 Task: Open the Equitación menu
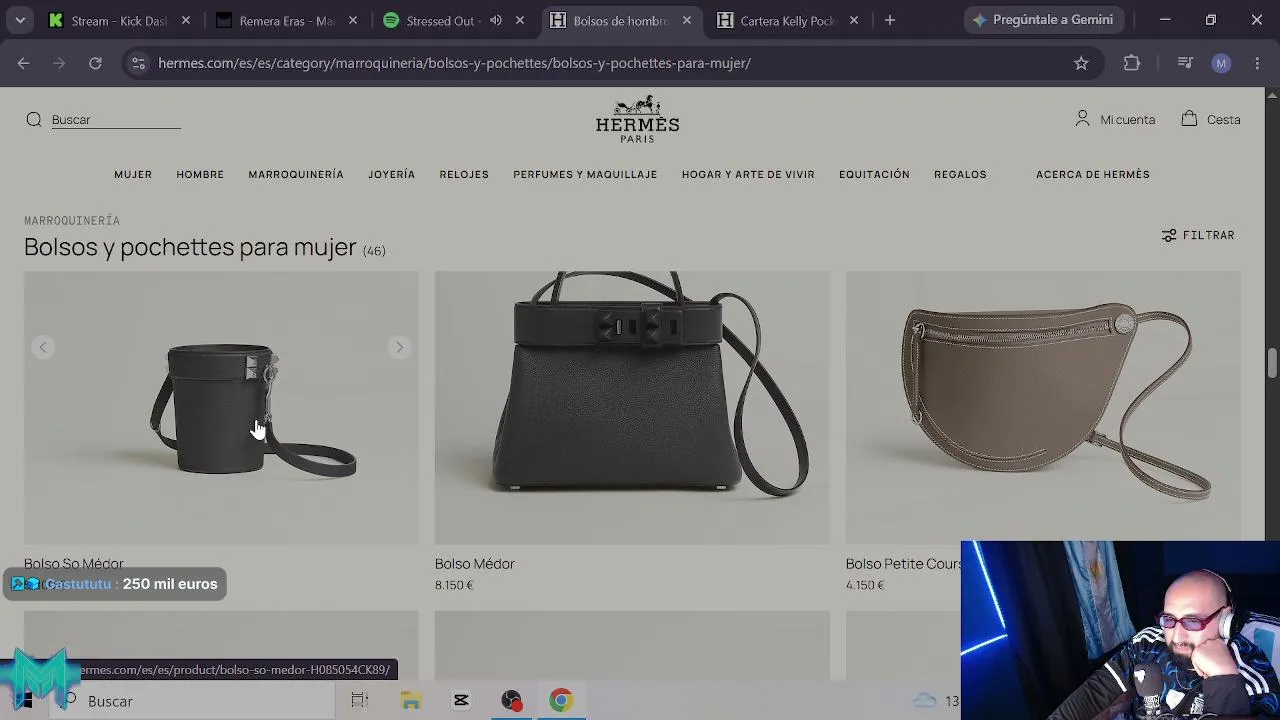pos(874,174)
